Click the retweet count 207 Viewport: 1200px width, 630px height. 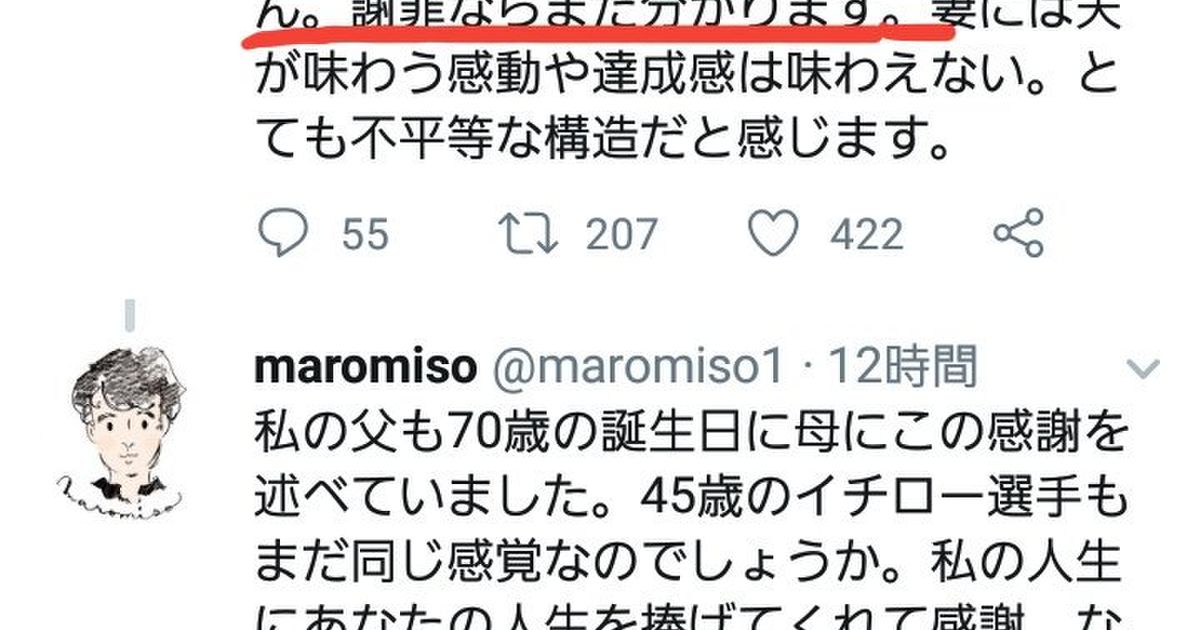621,235
